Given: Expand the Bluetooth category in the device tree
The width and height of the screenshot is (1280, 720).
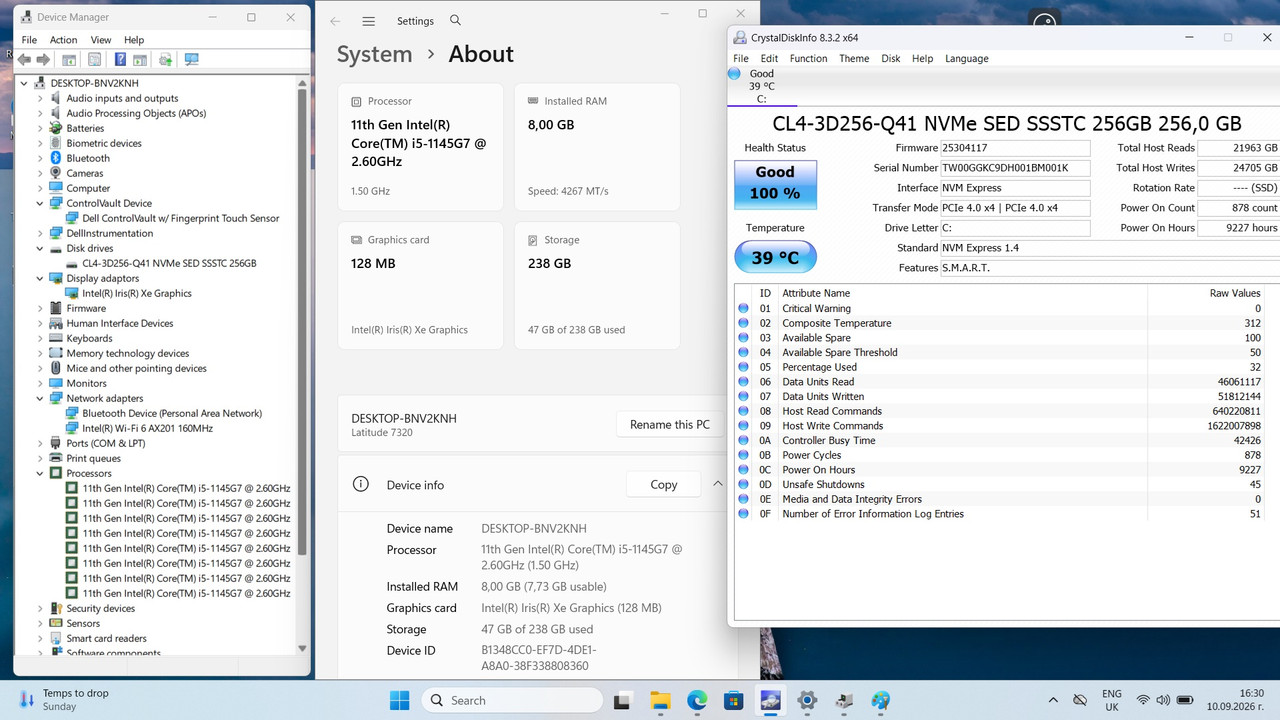Looking at the screenshot, I should click(x=41, y=158).
